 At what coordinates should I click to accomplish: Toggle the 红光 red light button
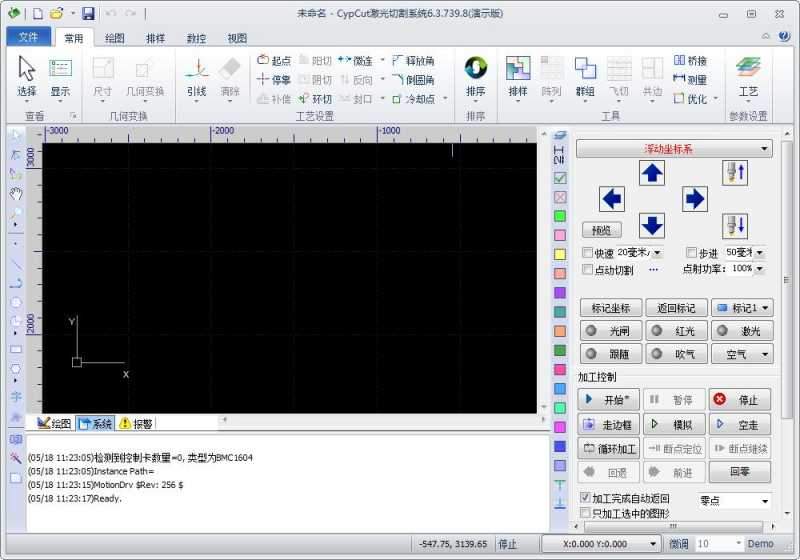click(x=677, y=331)
